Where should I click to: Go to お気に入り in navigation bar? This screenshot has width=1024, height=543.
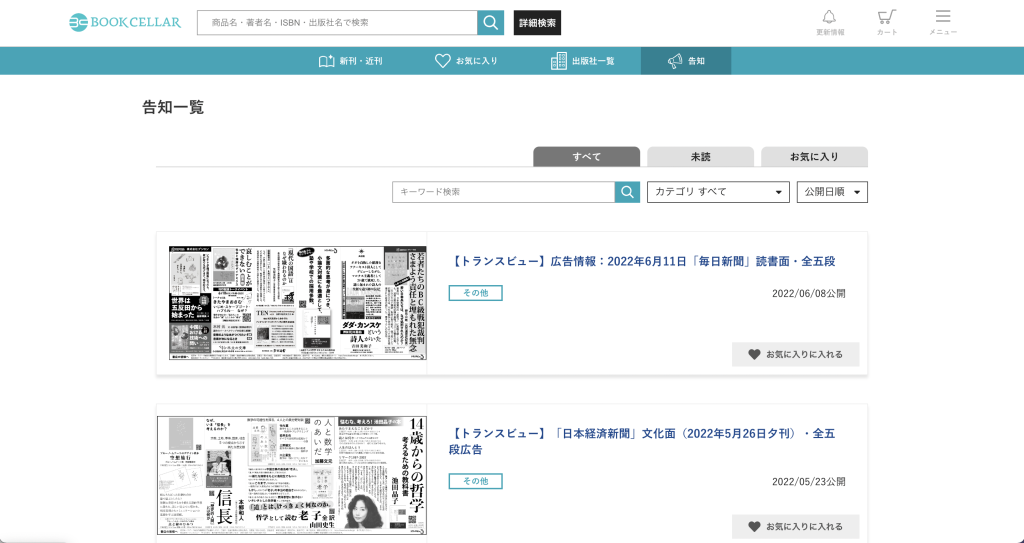tap(466, 61)
